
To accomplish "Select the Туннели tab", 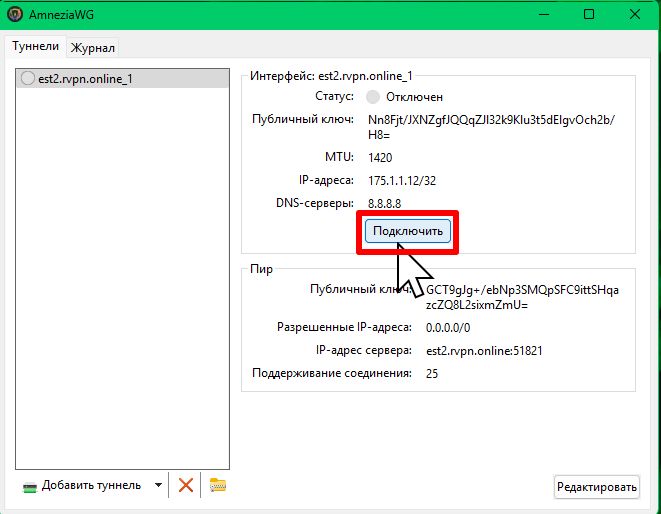I will (x=36, y=47).
